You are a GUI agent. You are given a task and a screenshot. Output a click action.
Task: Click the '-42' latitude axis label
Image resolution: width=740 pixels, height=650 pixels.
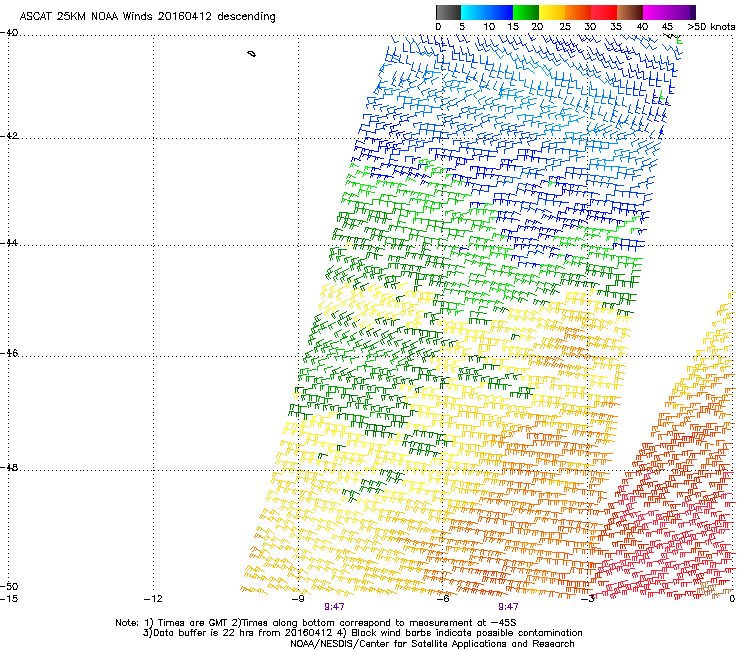pos(9,136)
